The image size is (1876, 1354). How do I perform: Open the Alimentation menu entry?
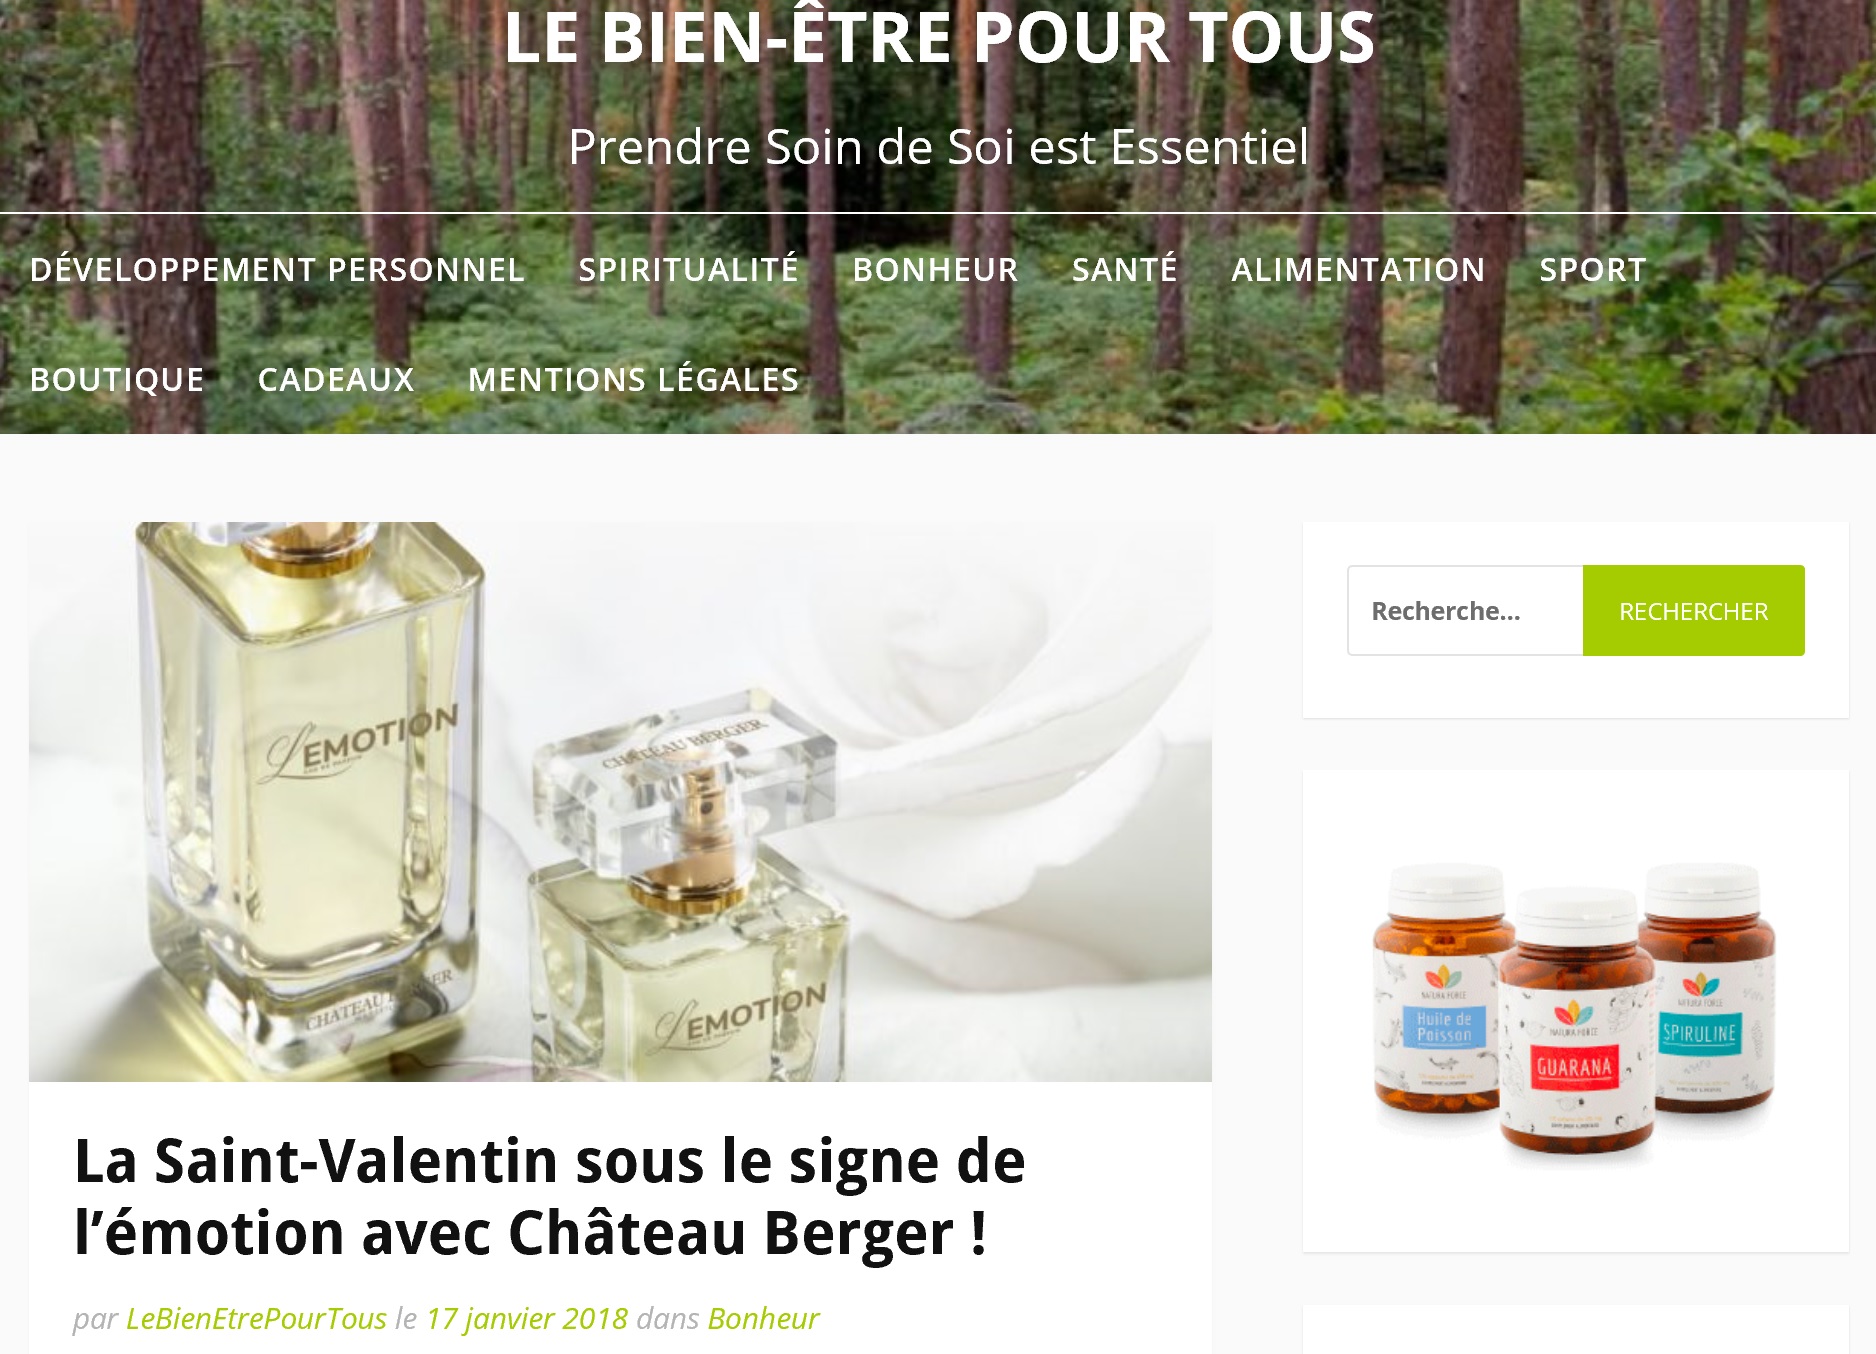[x=1358, y=269]
